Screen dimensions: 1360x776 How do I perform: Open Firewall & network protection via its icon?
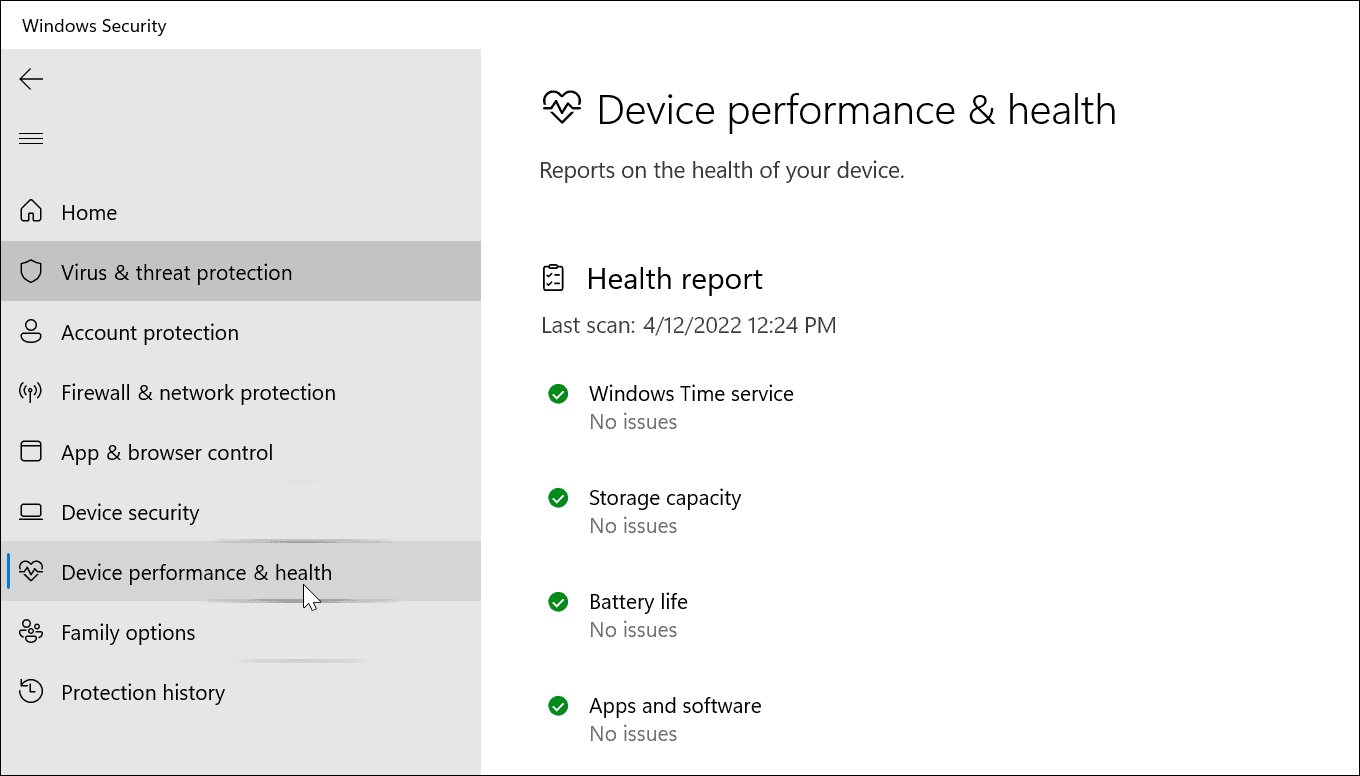31,391
